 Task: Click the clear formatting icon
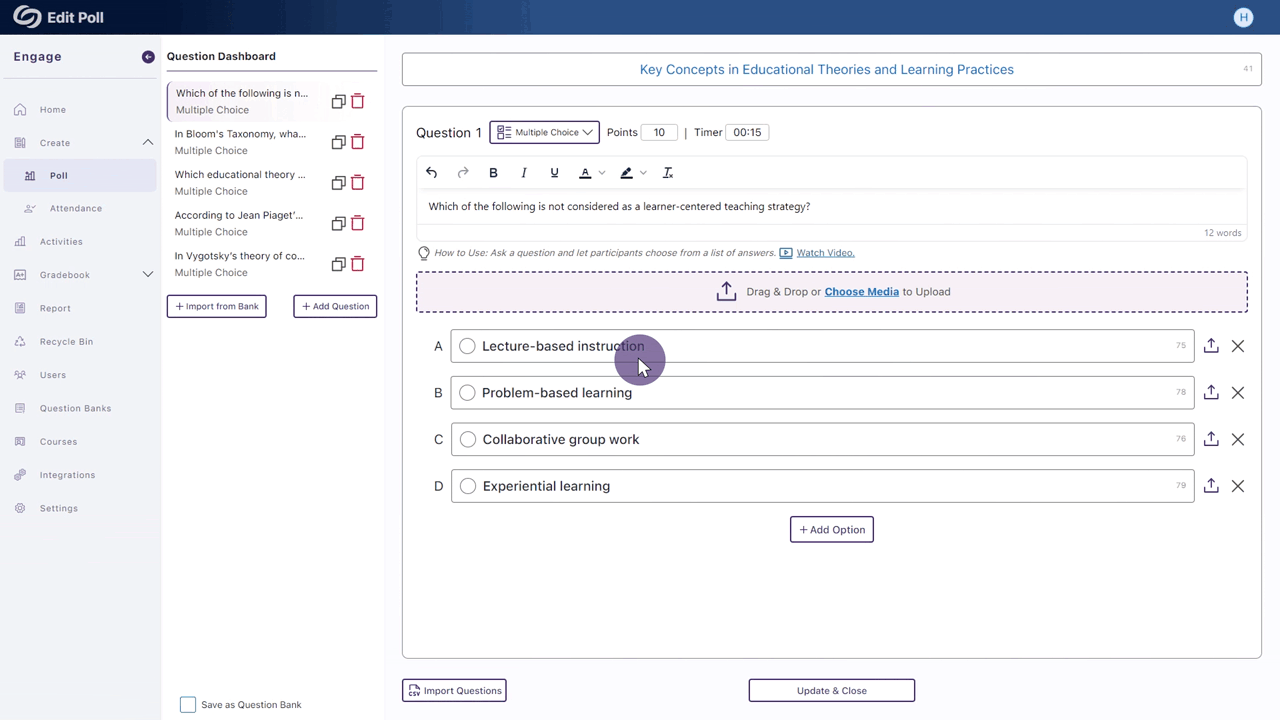tap(668, 173)
